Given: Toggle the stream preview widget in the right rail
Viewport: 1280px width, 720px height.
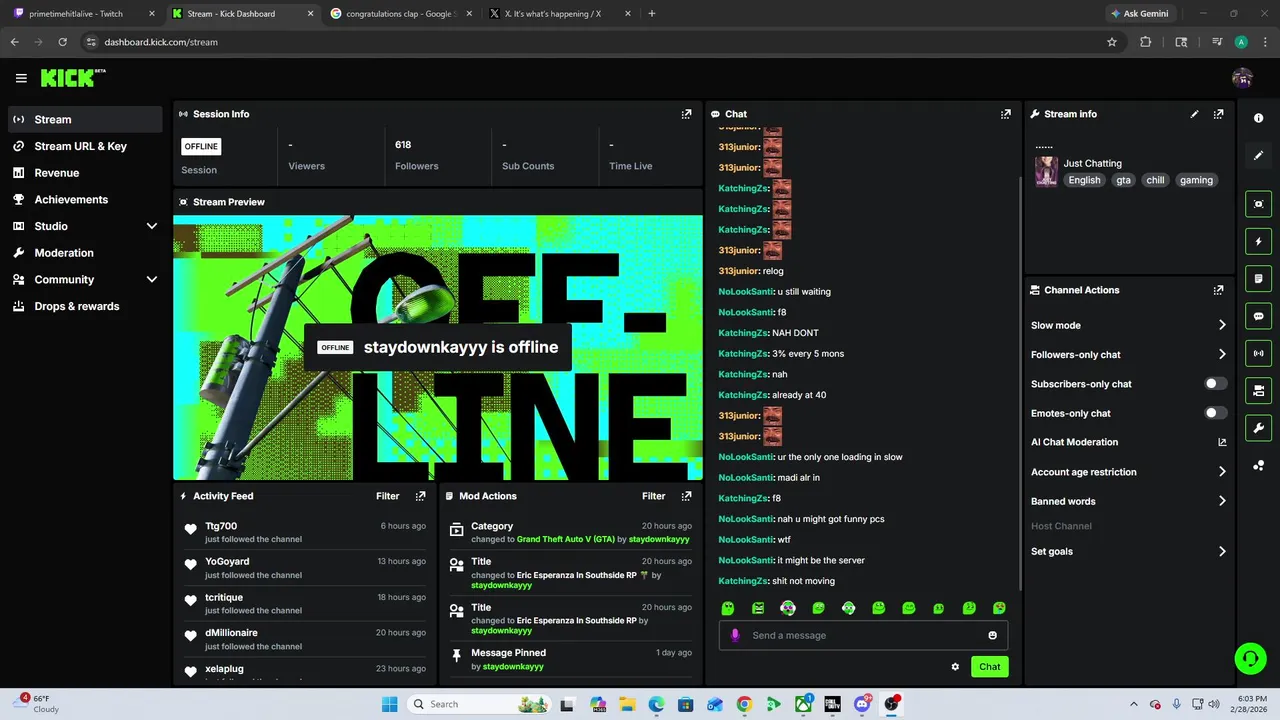Looking at the screenshot, I should (1258, 204).
